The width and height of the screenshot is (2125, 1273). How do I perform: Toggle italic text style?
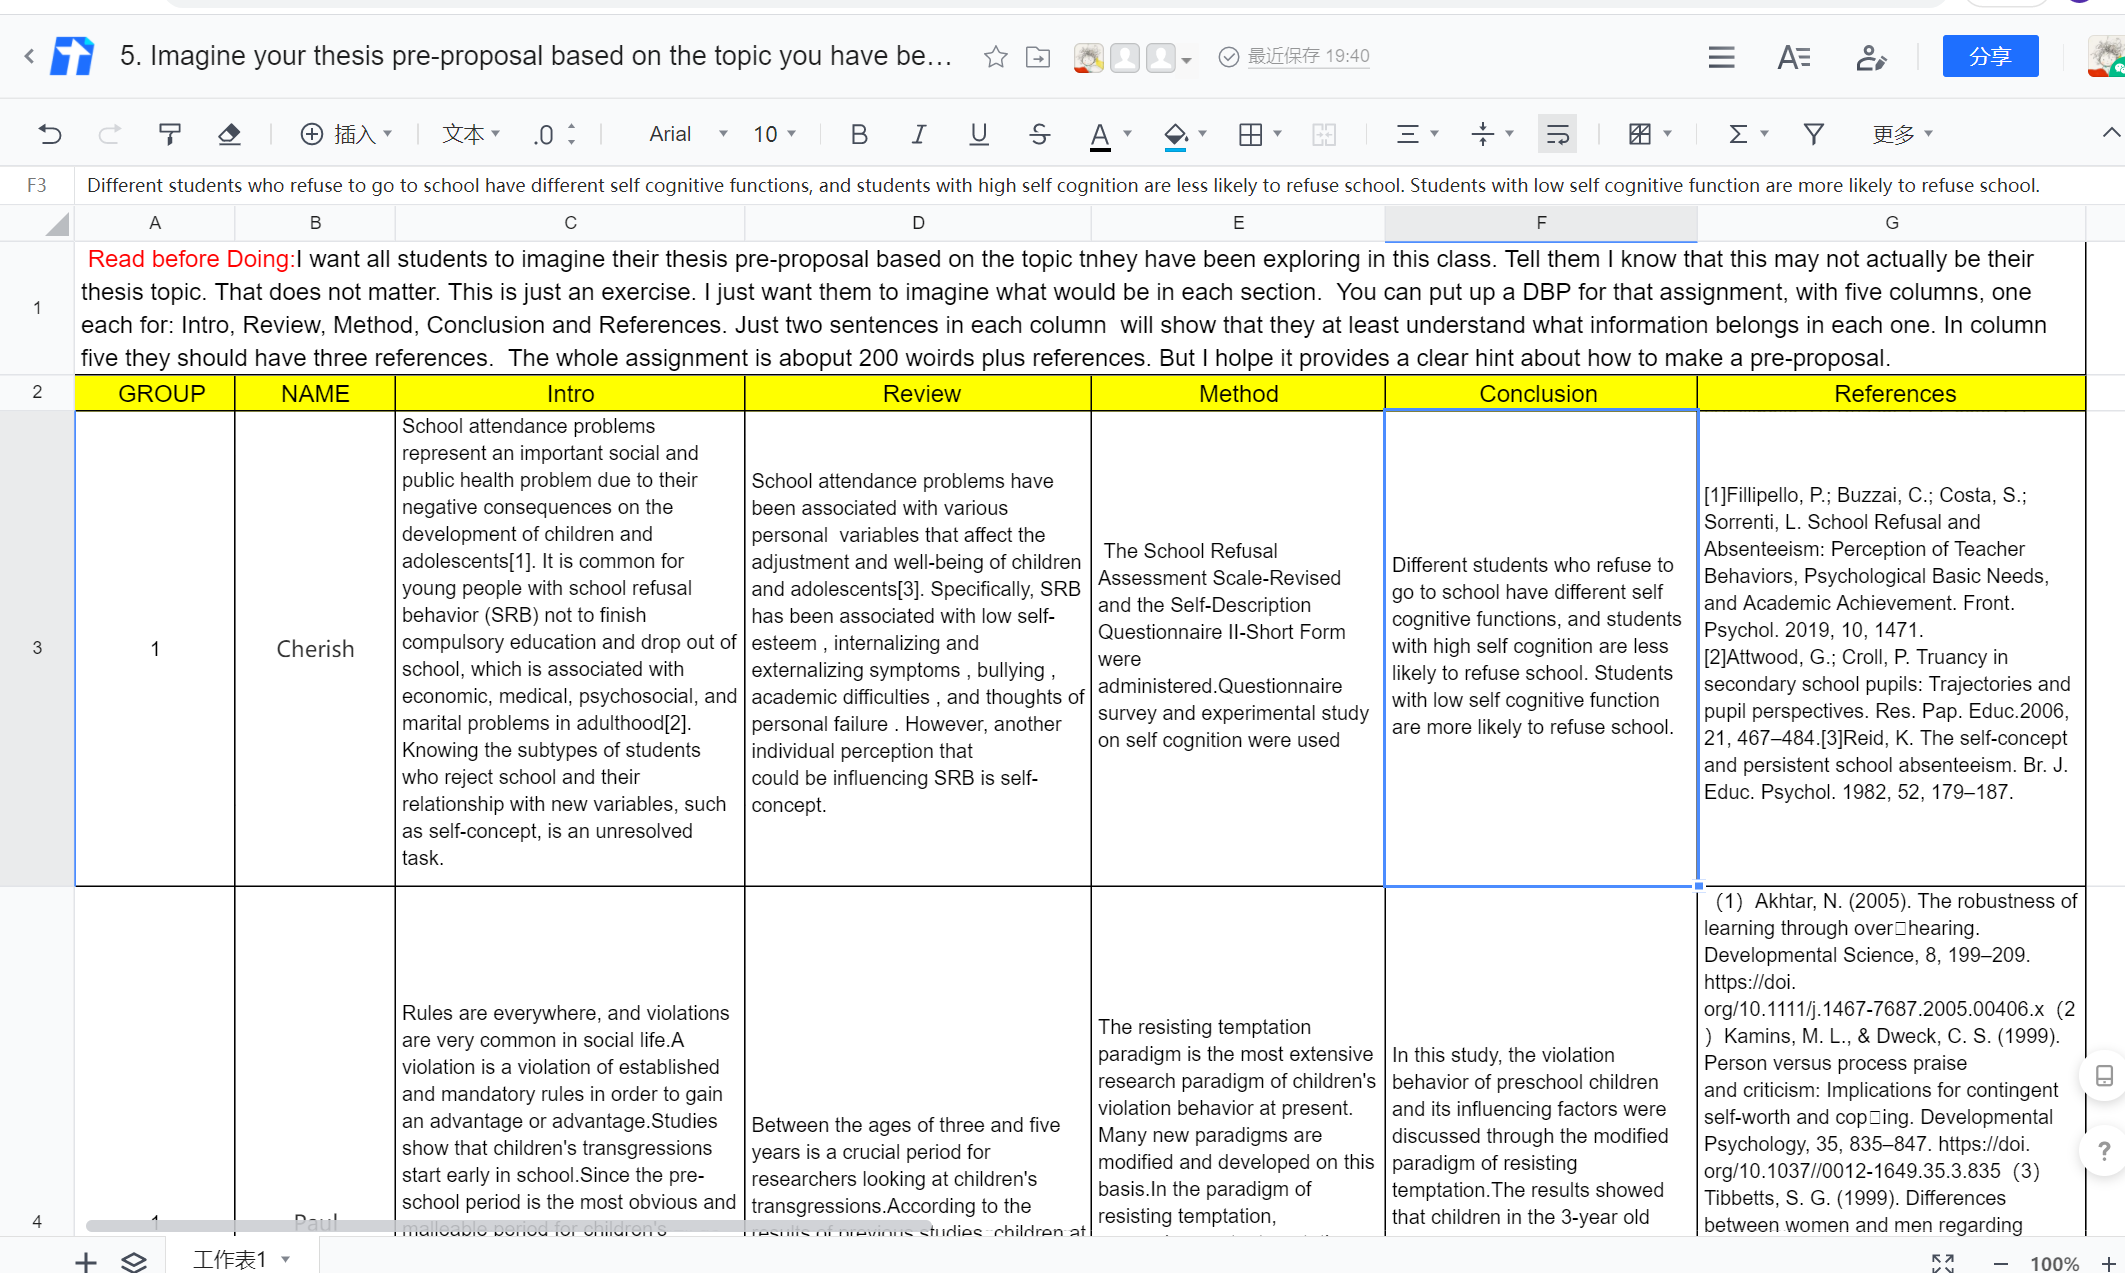click(918, 134)
